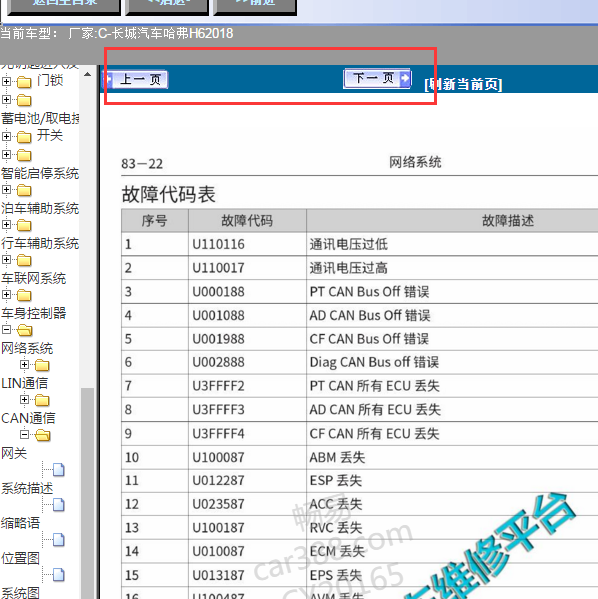
Task: Open the 缩略语 document
Action: coord(20,523)
